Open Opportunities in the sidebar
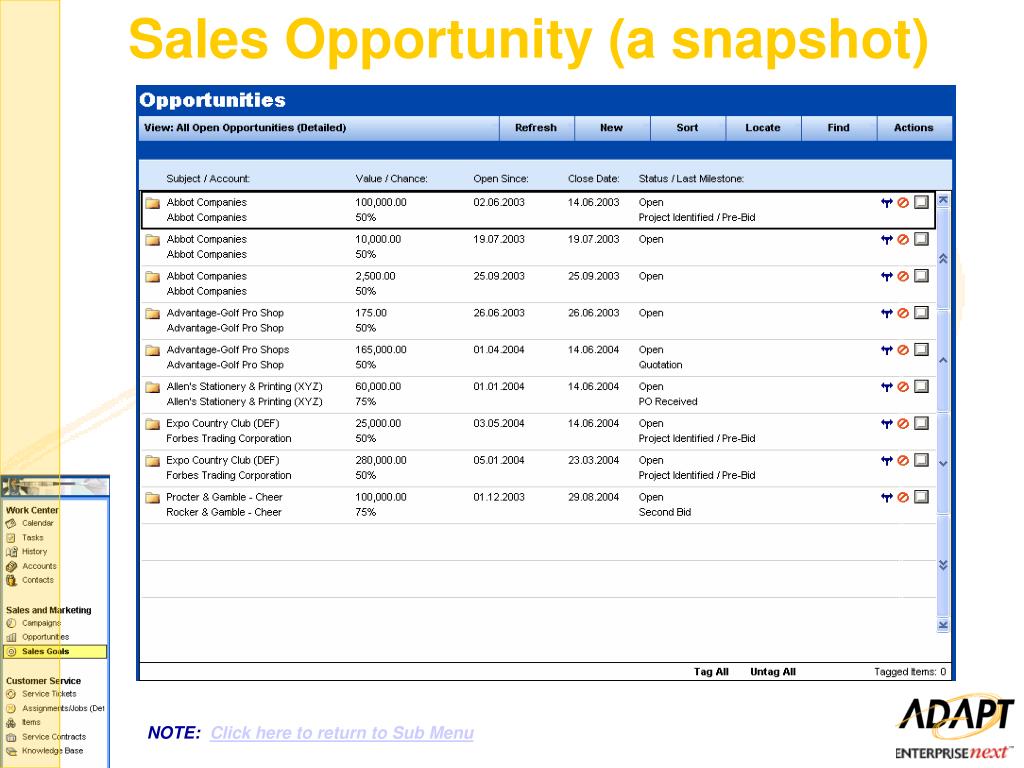 pos(45,637)
